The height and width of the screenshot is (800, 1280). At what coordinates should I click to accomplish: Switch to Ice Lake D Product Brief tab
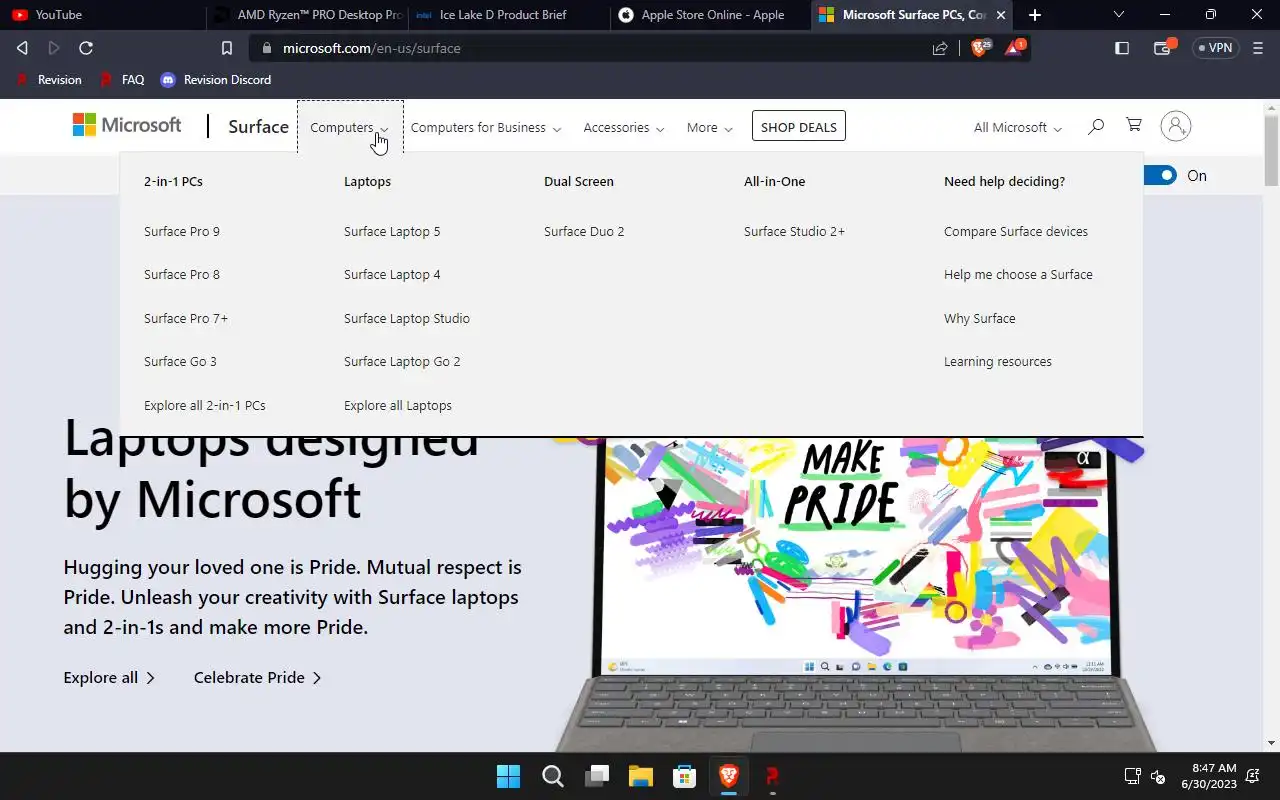coord(508,15)
